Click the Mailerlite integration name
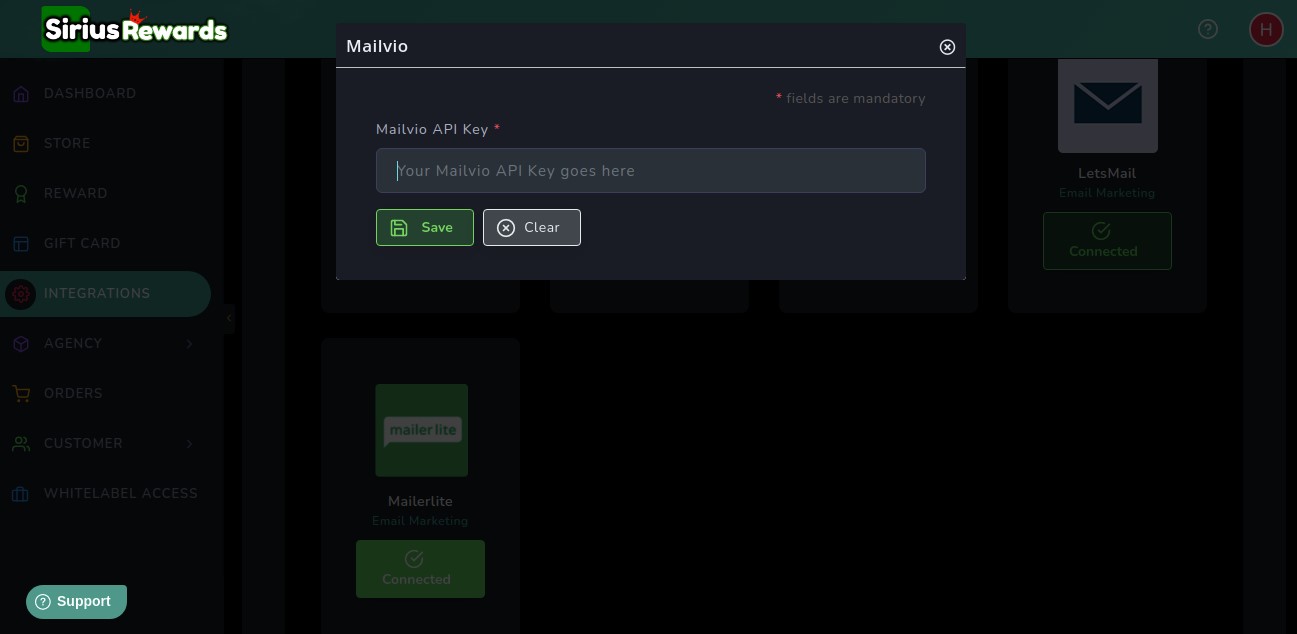The width and height of the screenshot is (1297, 634). coord(420,501)
